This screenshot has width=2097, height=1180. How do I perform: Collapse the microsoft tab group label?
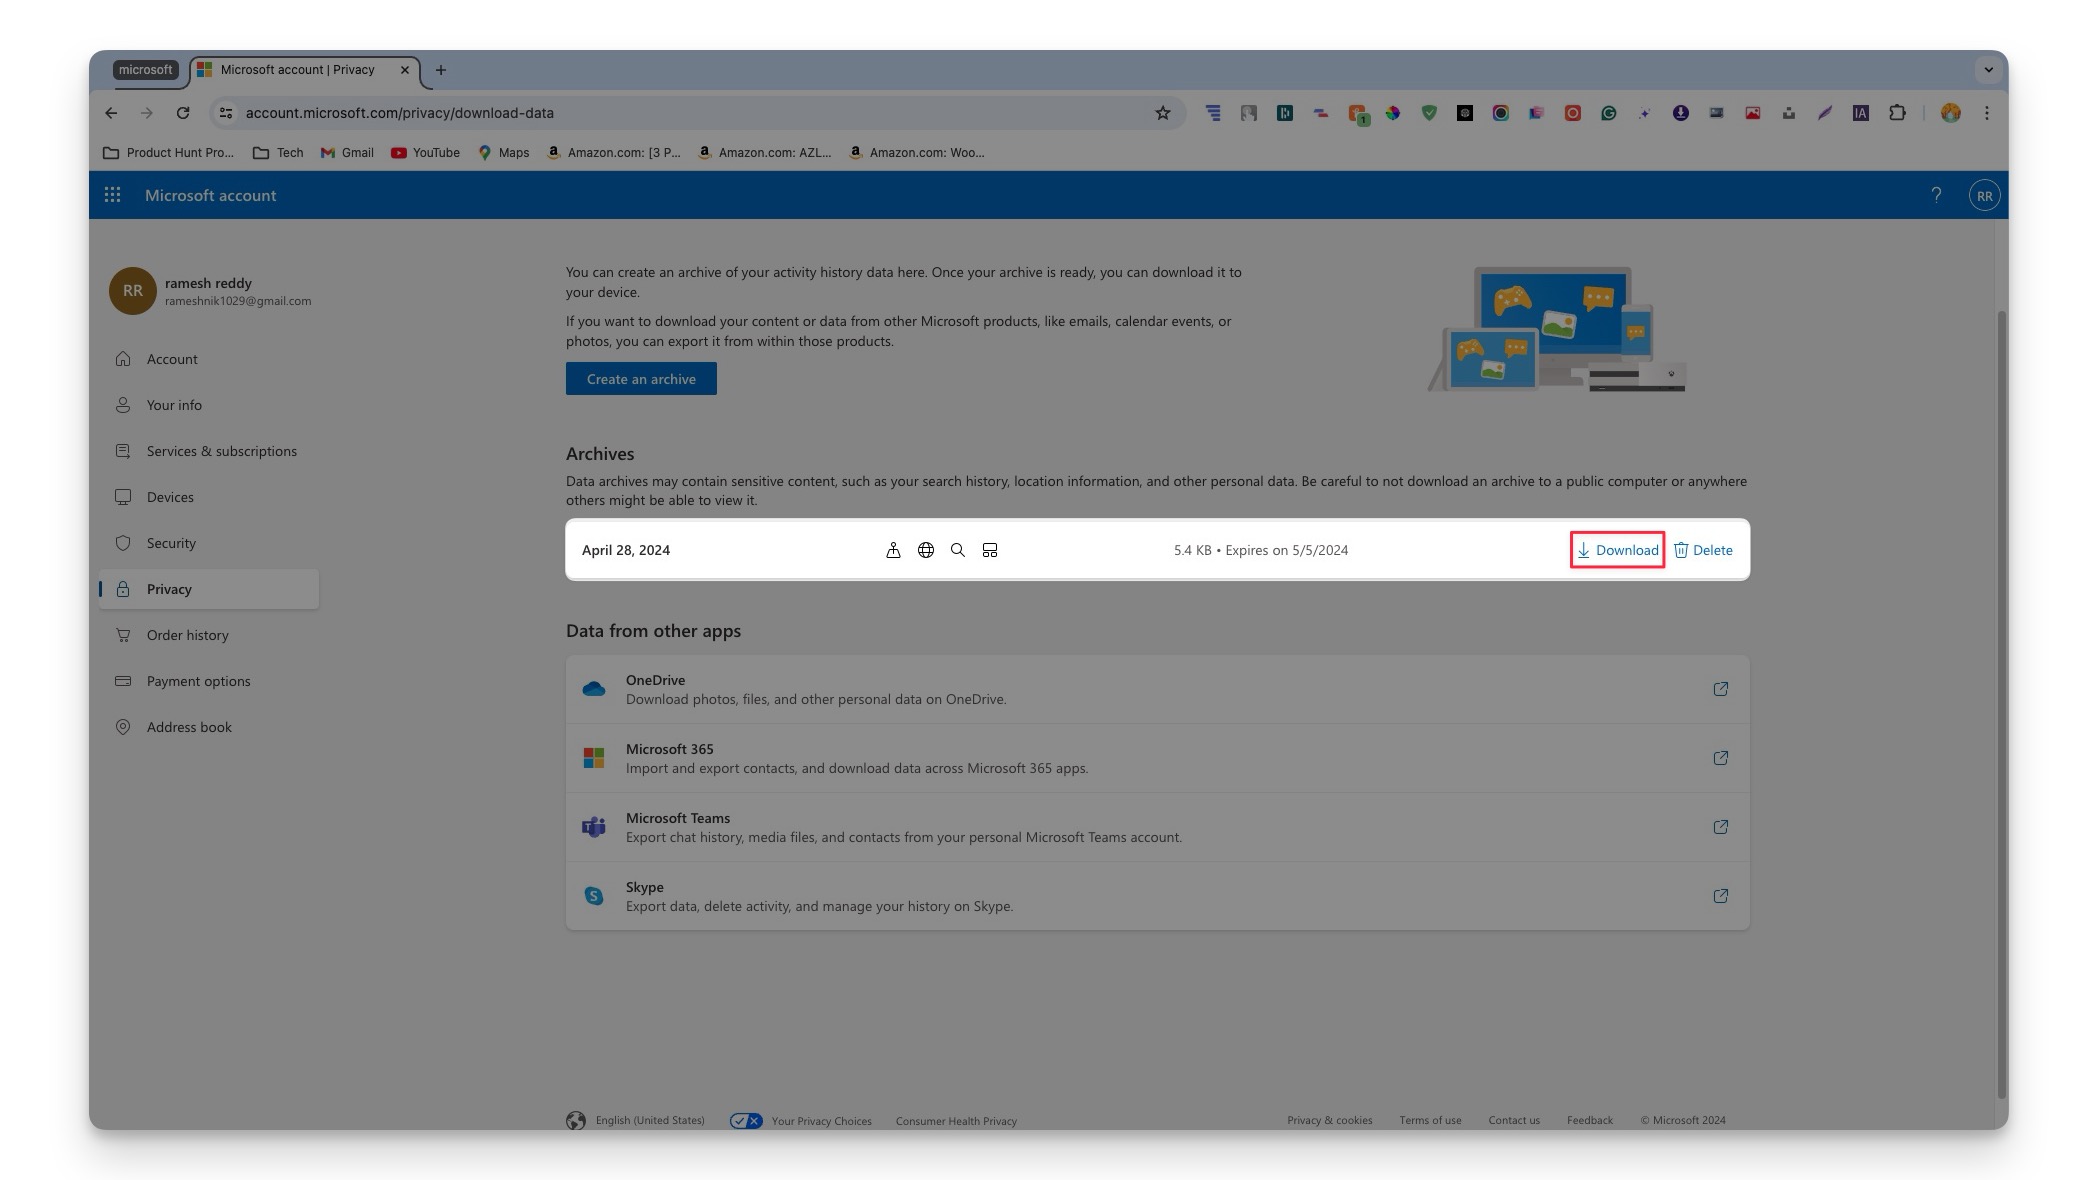[x=146, y=70]
